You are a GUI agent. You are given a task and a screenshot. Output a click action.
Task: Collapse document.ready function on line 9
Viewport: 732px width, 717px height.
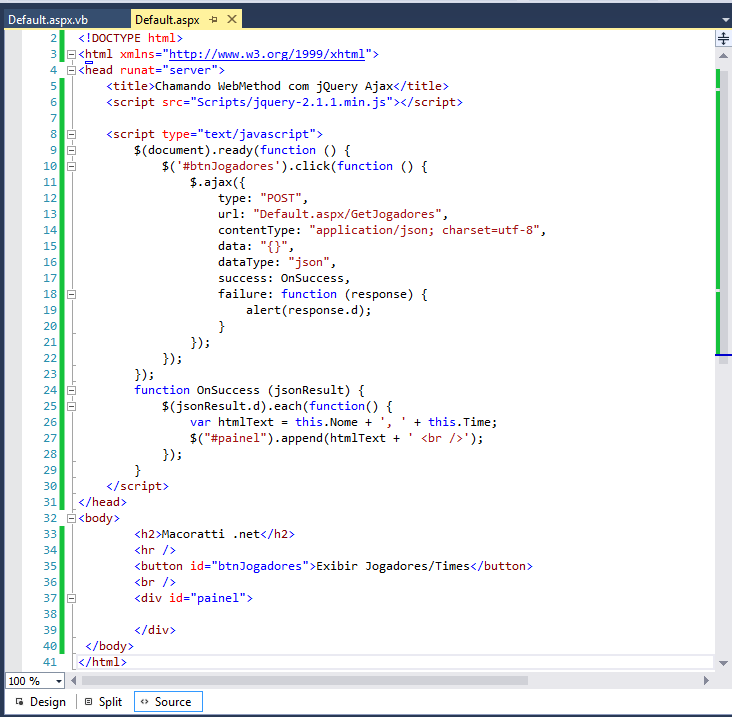[71, 150]
